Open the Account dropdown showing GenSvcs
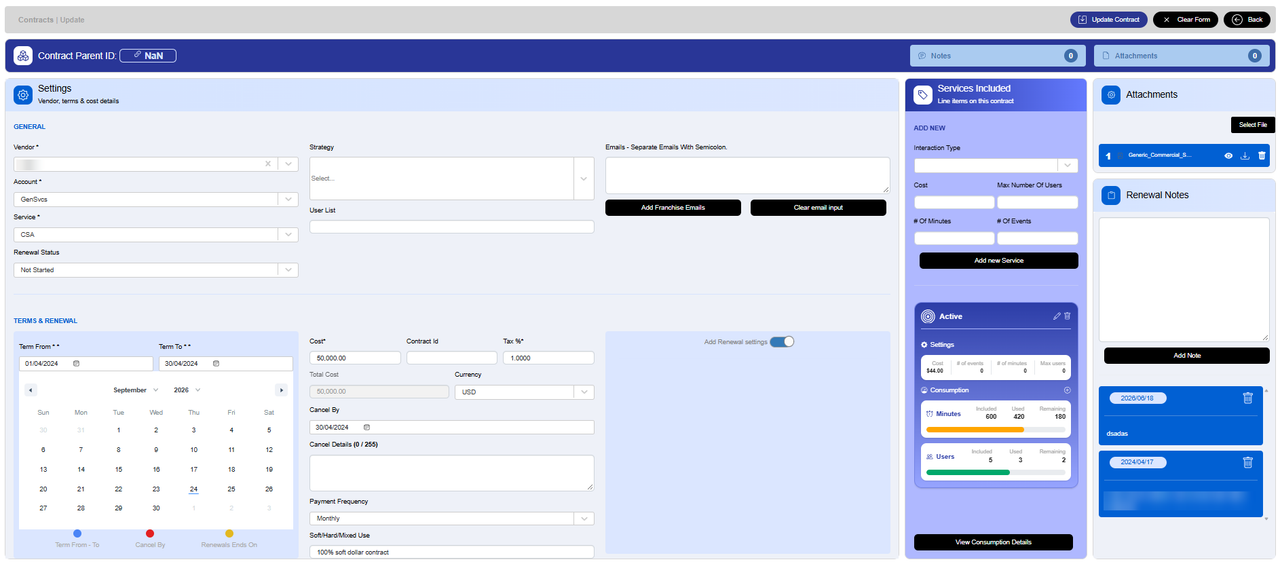 pos(156,199)
